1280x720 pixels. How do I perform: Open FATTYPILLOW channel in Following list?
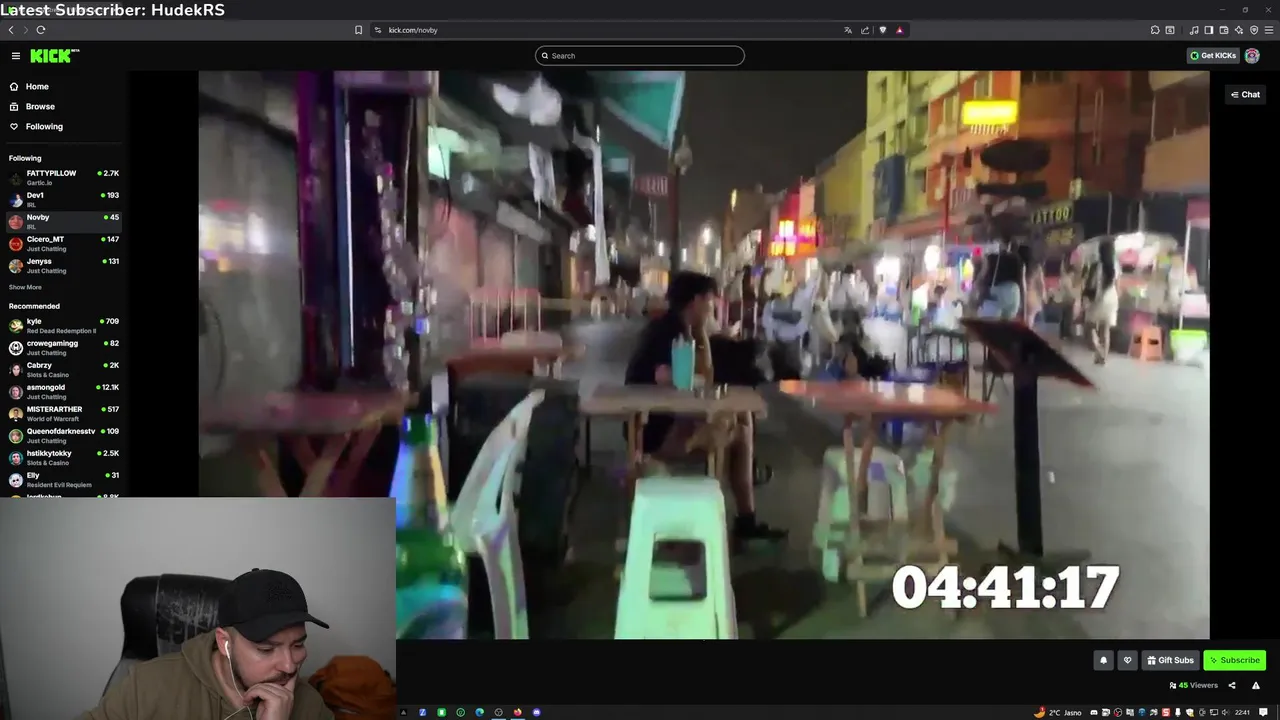pos(64,177)
